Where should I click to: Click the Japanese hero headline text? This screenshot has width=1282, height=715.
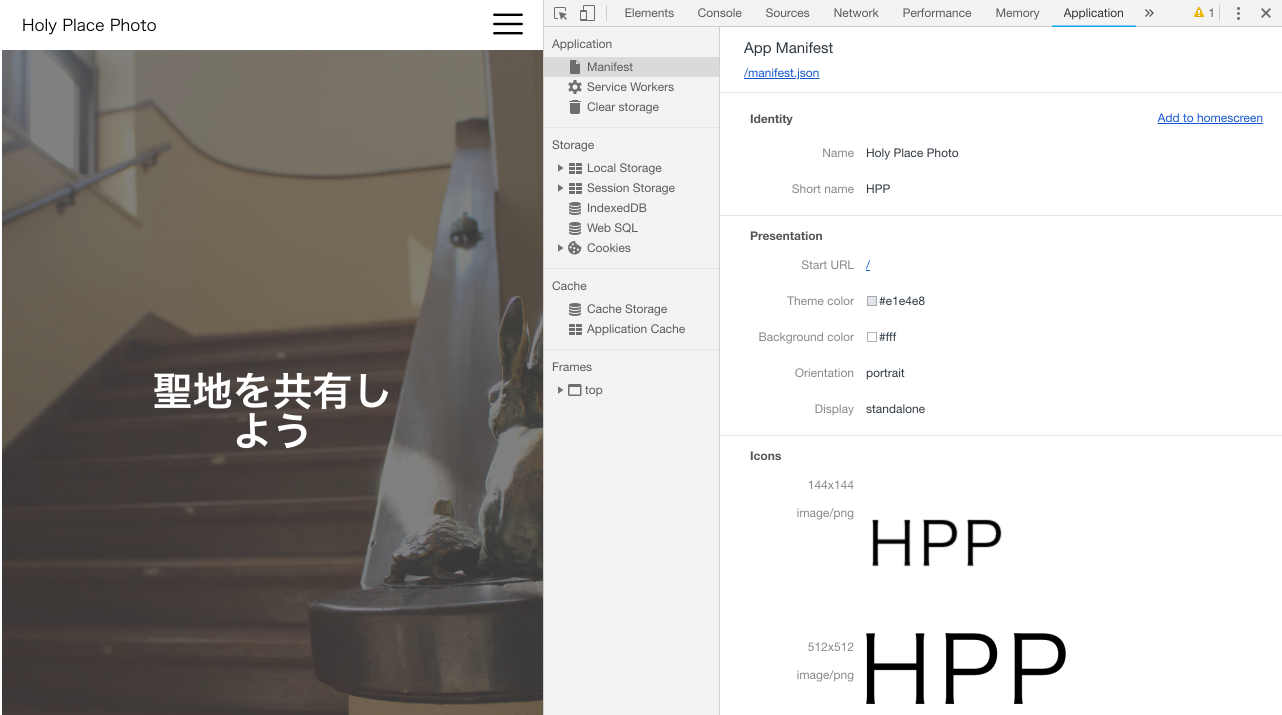click(272, 410)
